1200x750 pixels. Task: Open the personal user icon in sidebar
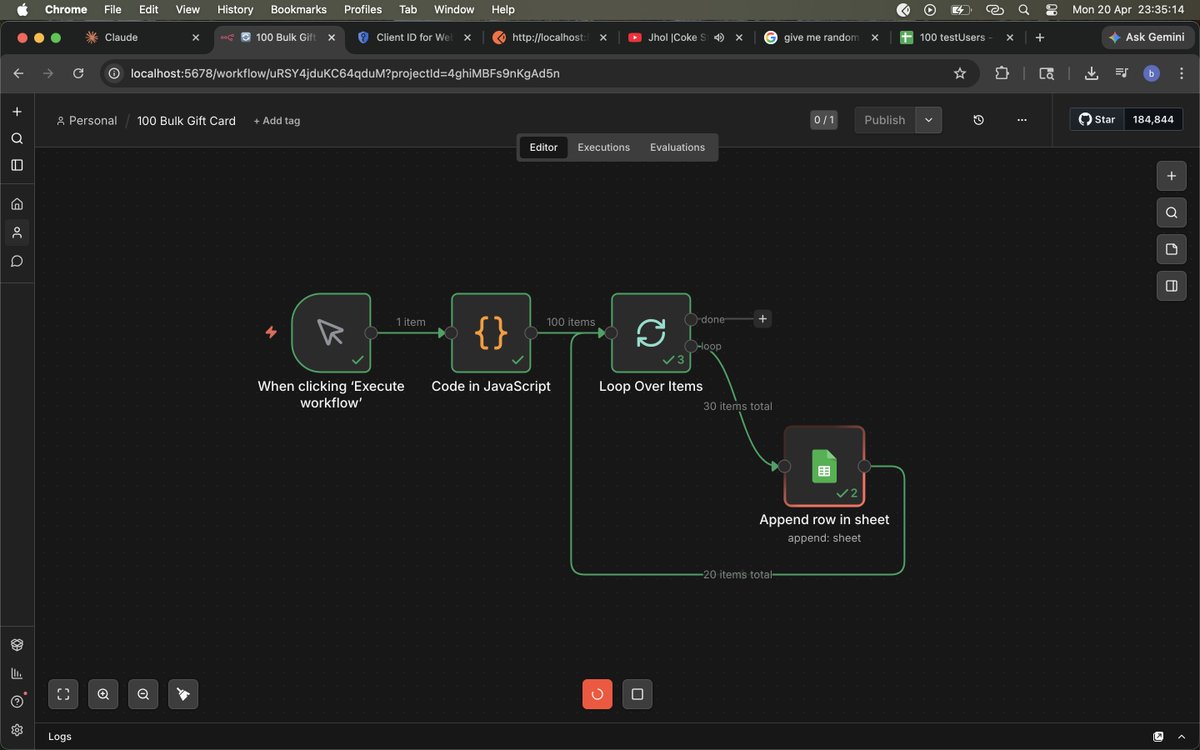(x=17, y=233)
